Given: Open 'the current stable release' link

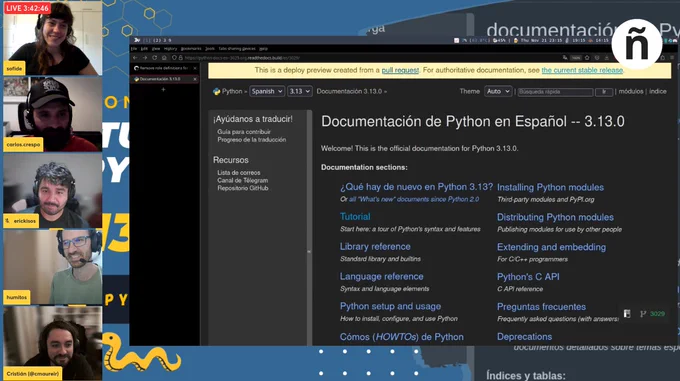Looking at the screenshot, I should tap(582, 70).
